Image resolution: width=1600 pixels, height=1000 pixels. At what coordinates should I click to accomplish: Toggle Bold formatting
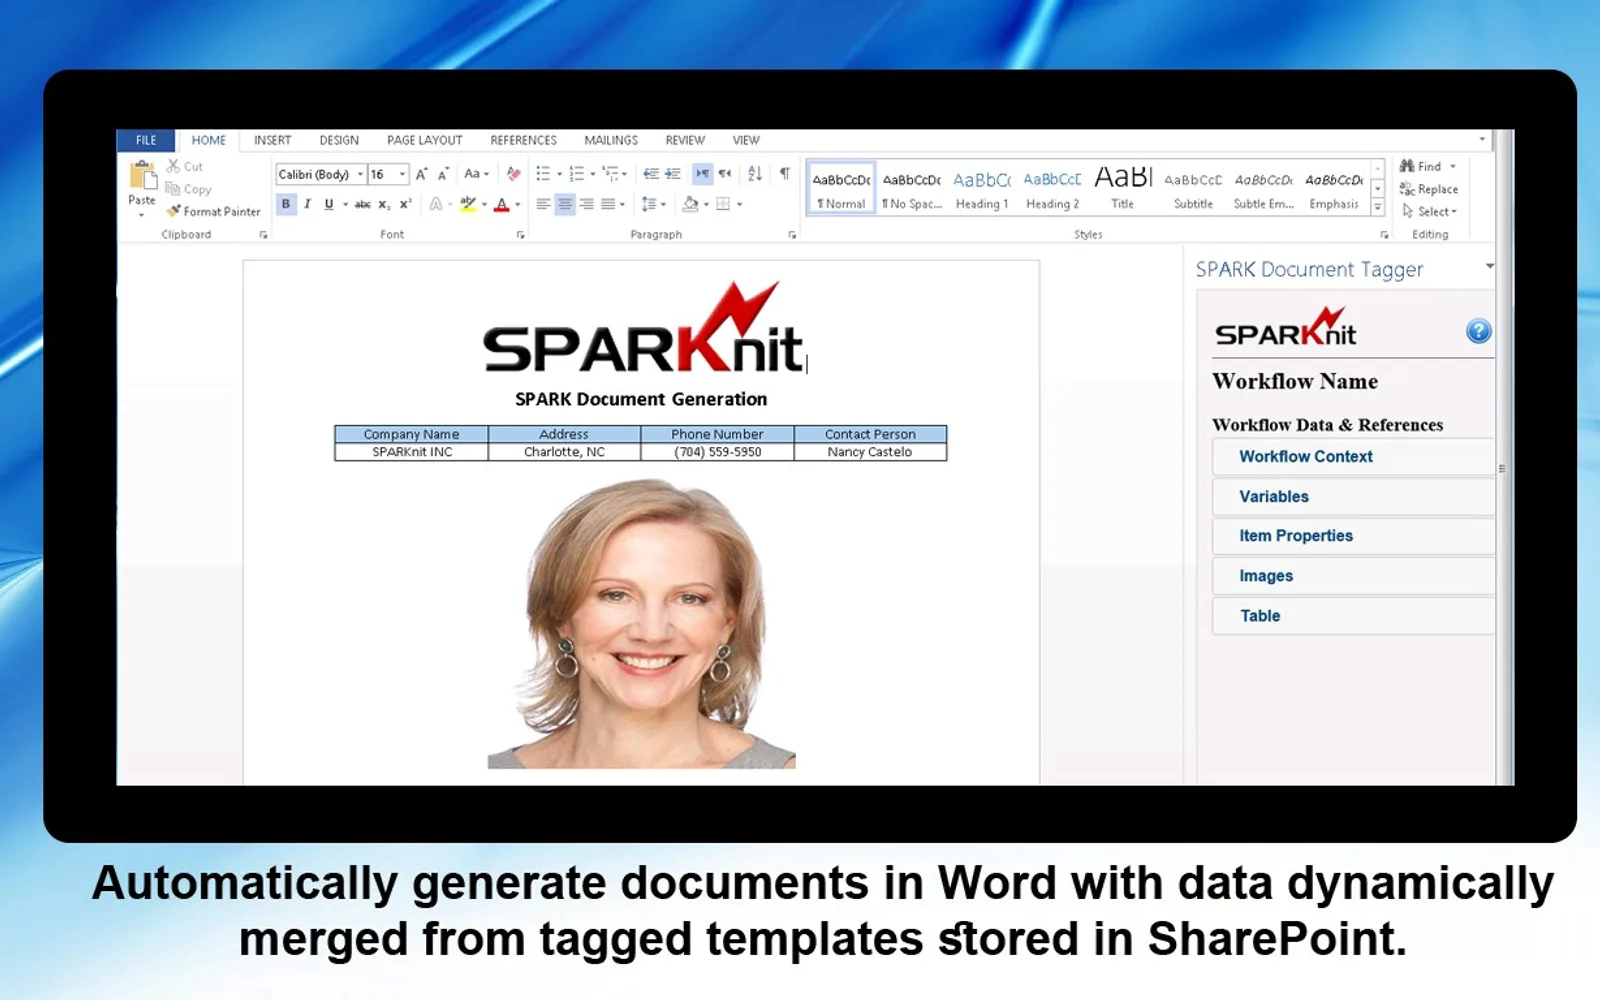pyautogui.click(x=286, y=204)
